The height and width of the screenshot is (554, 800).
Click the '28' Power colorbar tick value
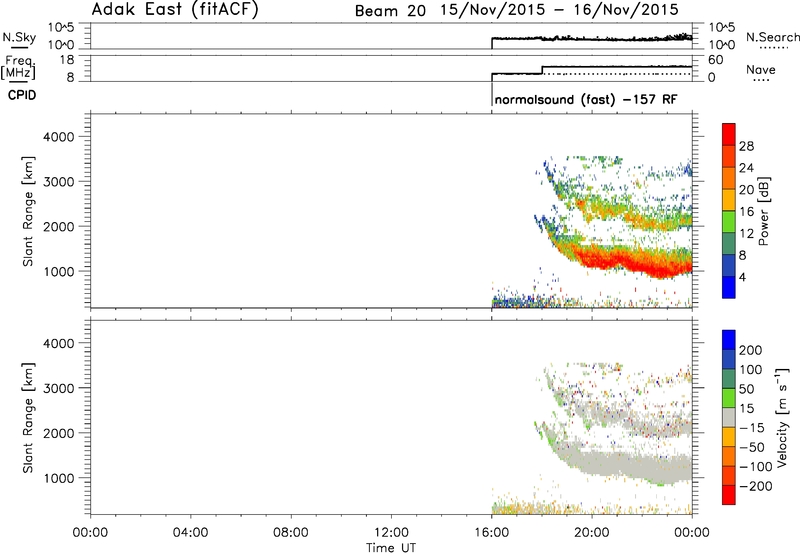(x=746, y=146)
